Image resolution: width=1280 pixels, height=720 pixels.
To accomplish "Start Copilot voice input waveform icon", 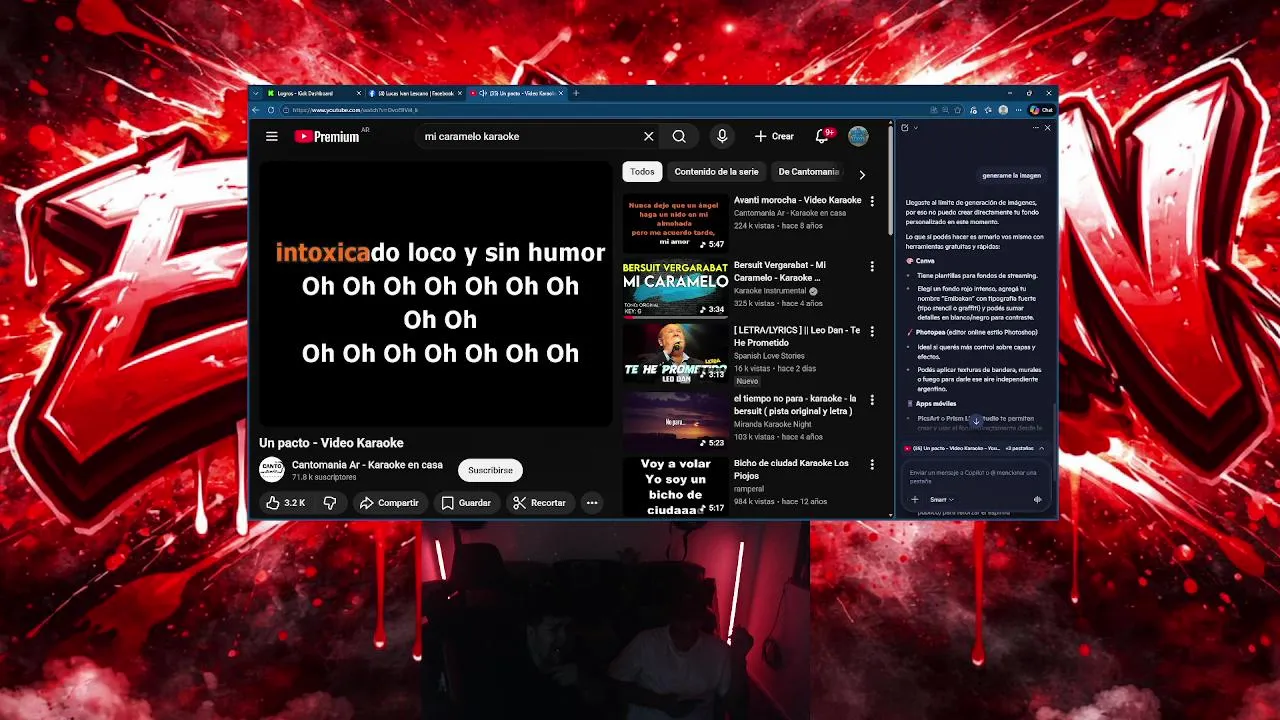I will [1037, 500].
